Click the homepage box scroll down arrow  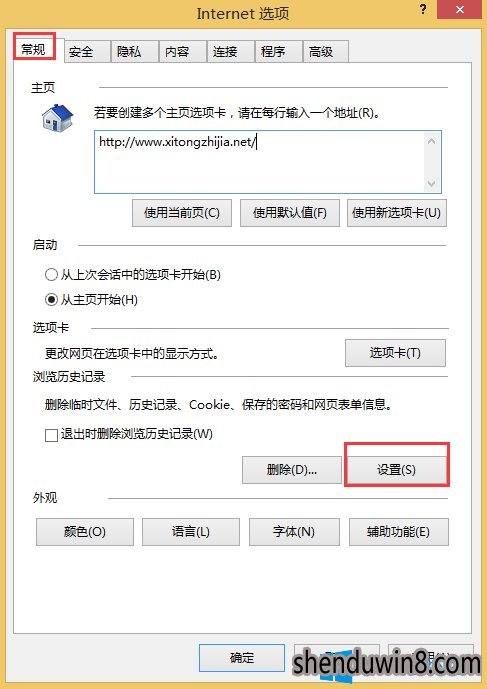431,184
